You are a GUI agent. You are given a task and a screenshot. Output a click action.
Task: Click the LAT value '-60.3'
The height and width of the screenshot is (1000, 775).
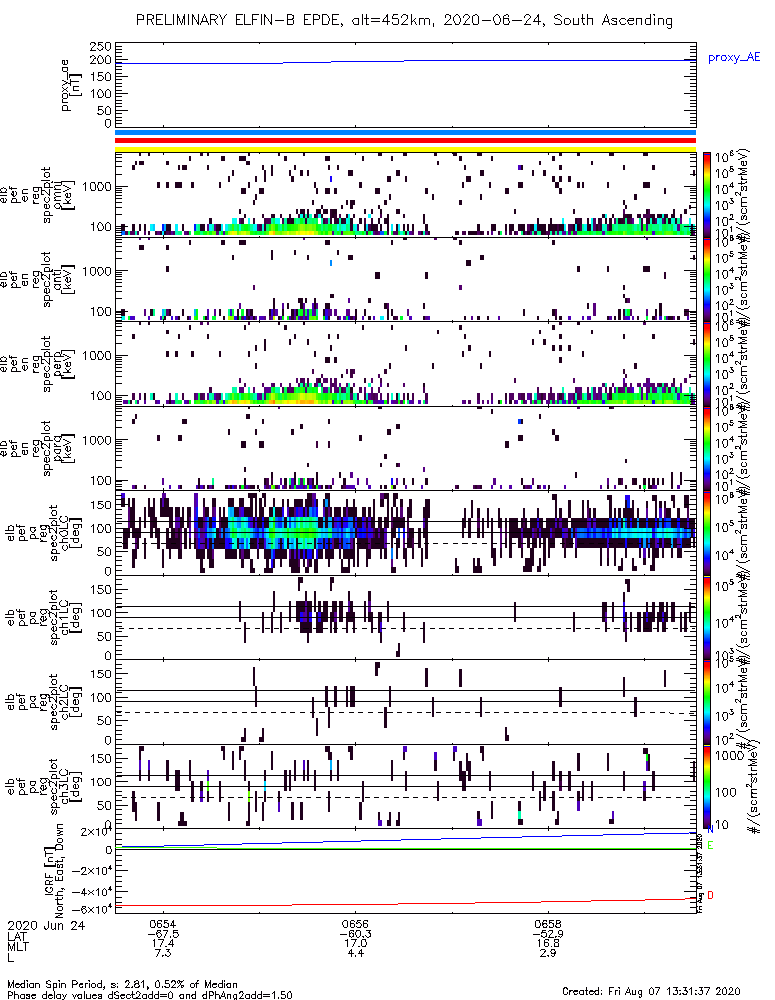coord(355,934)
